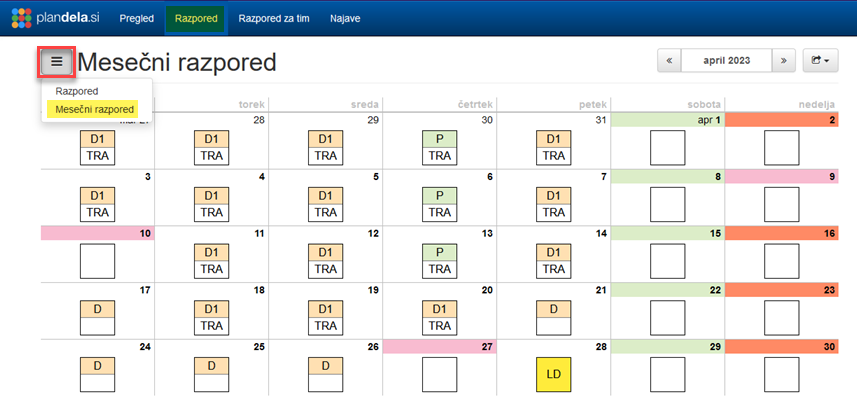This screenshot has height=401, width=857.
Task: Click the plandela.si logo
Action: click(x=55, y=18)
